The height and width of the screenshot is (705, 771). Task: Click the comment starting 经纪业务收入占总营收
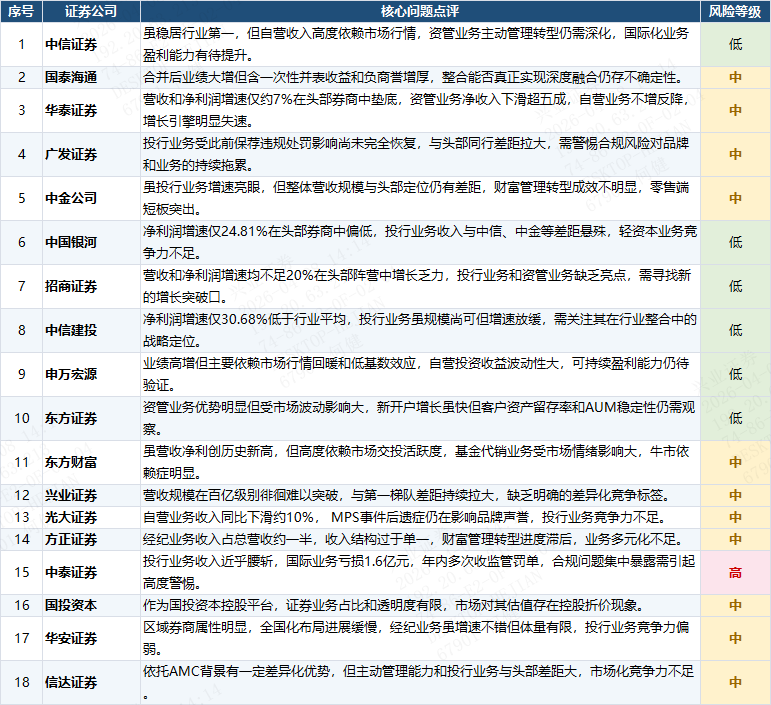(x=420, y=539)
